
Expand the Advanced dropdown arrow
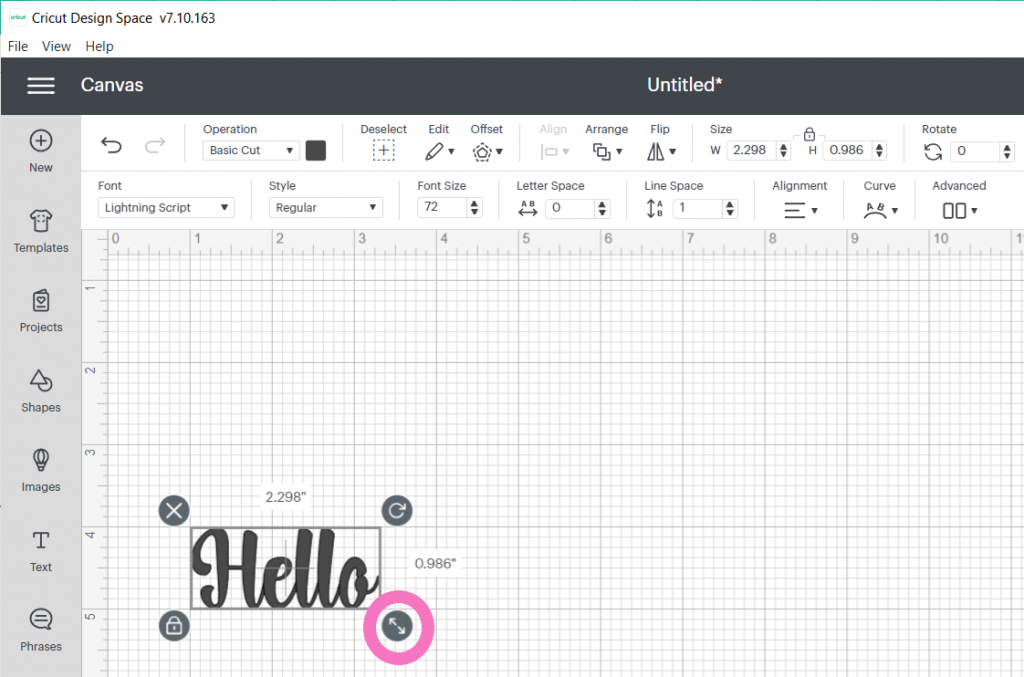click(x=974, y=210)
